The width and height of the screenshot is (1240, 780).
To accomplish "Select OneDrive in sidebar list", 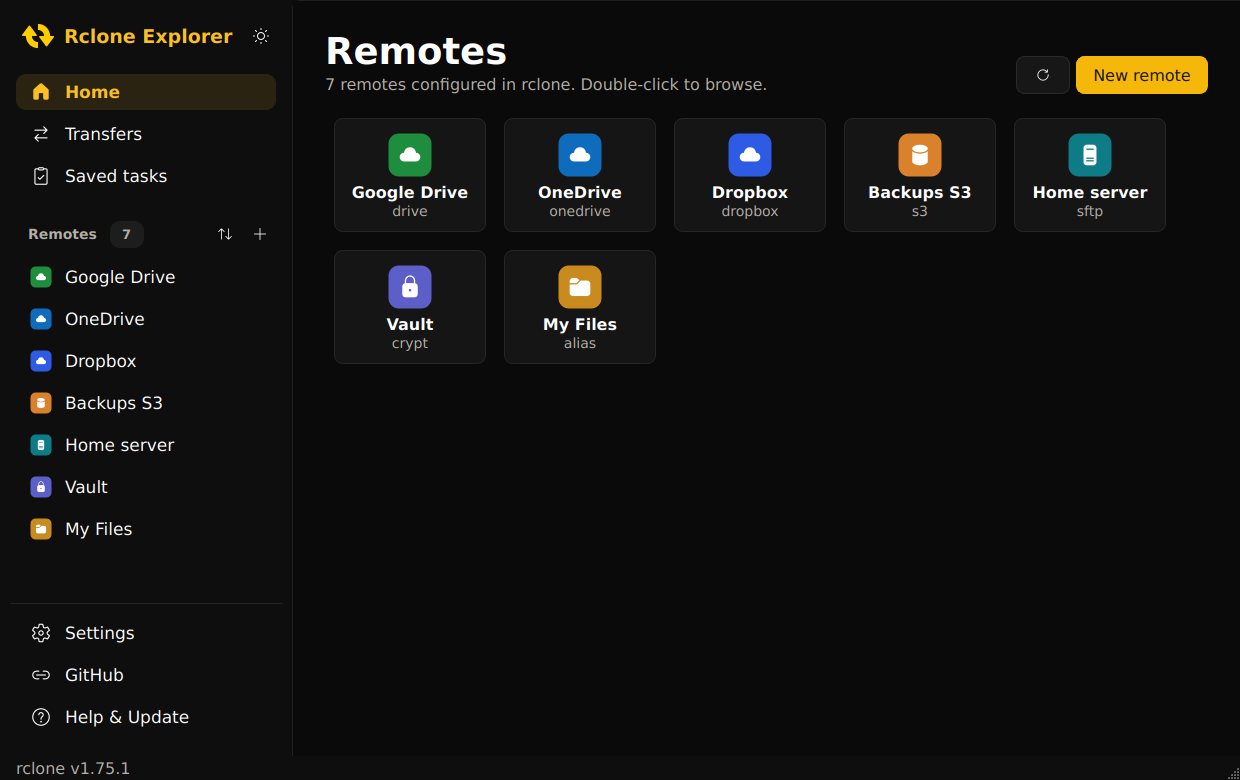I will pos(146,319).
